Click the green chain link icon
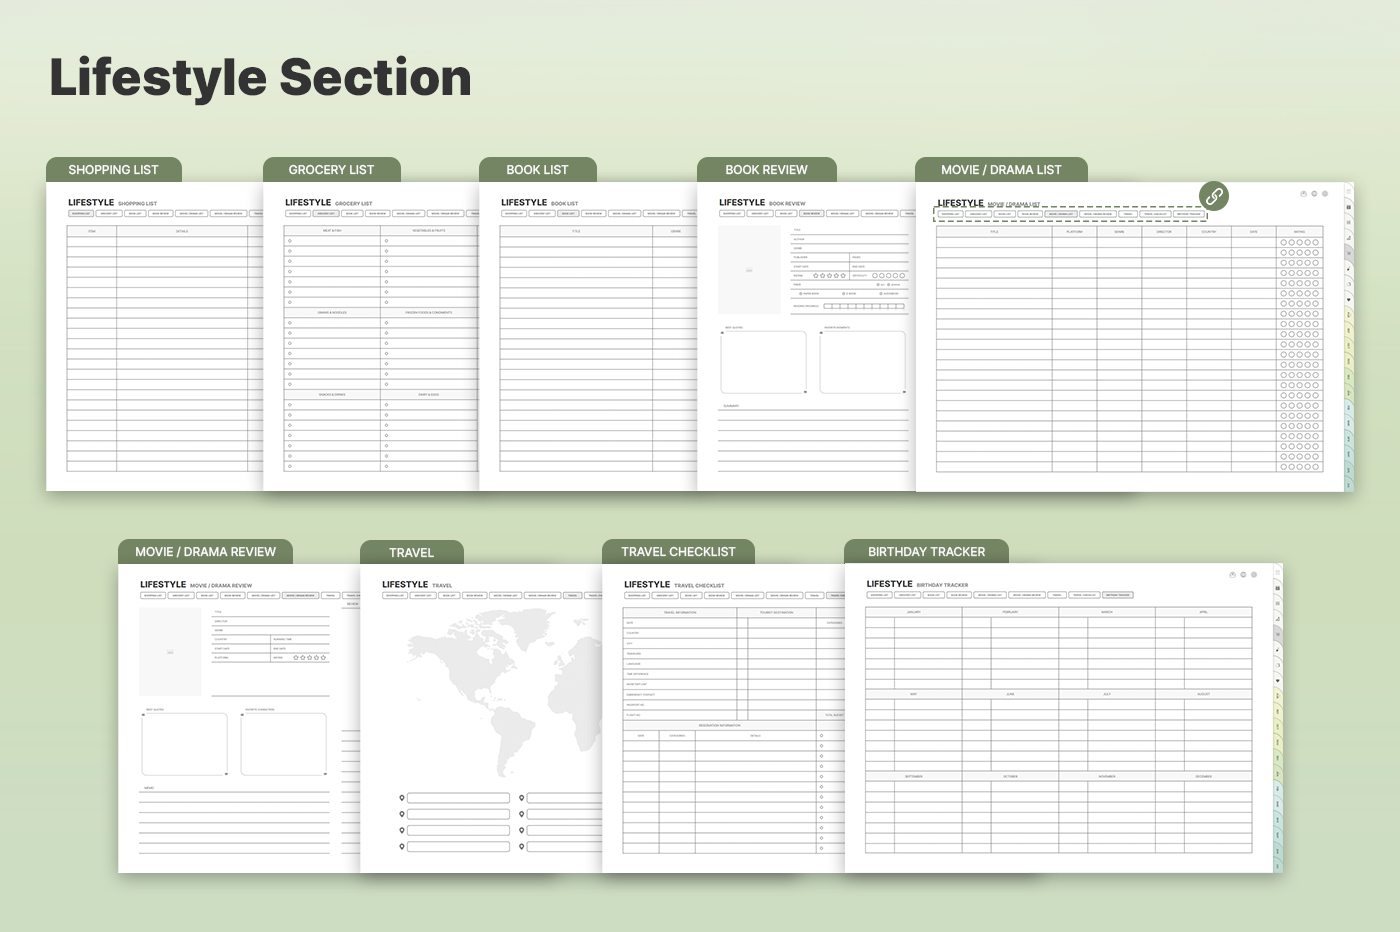Image resolution: width=1400 pixels, height=932 pixels. click(x=1213, y=196)
